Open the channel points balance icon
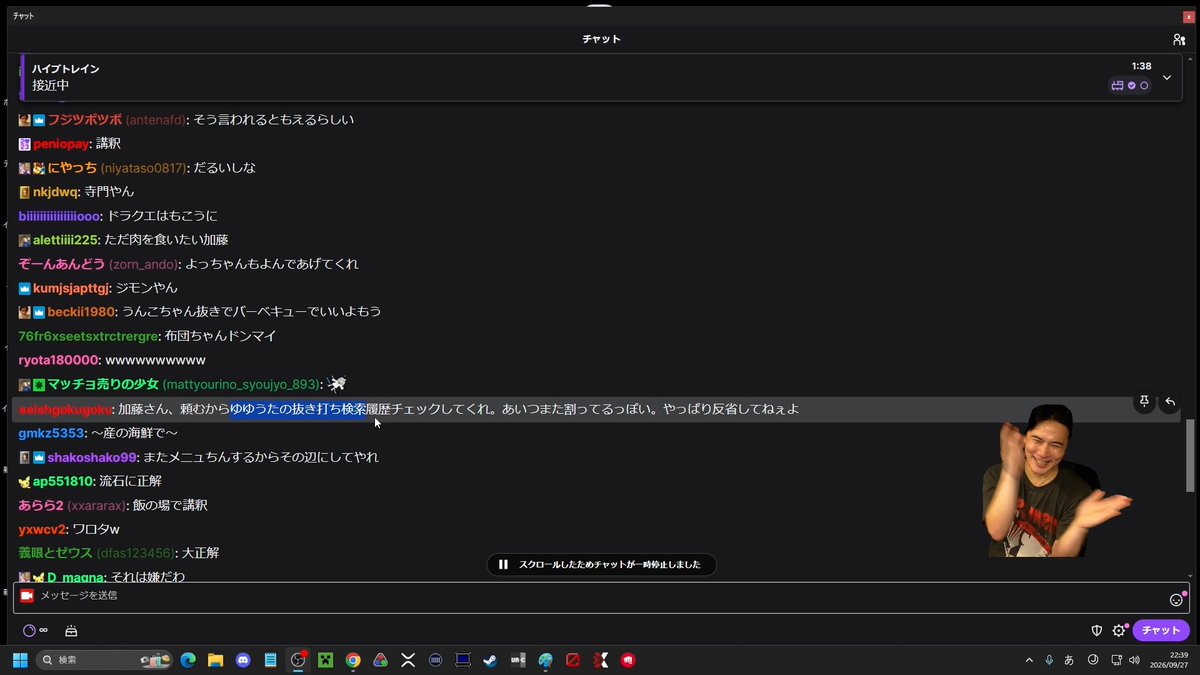The height and width of the screenshot is (675, 1200). pos(29,631)
